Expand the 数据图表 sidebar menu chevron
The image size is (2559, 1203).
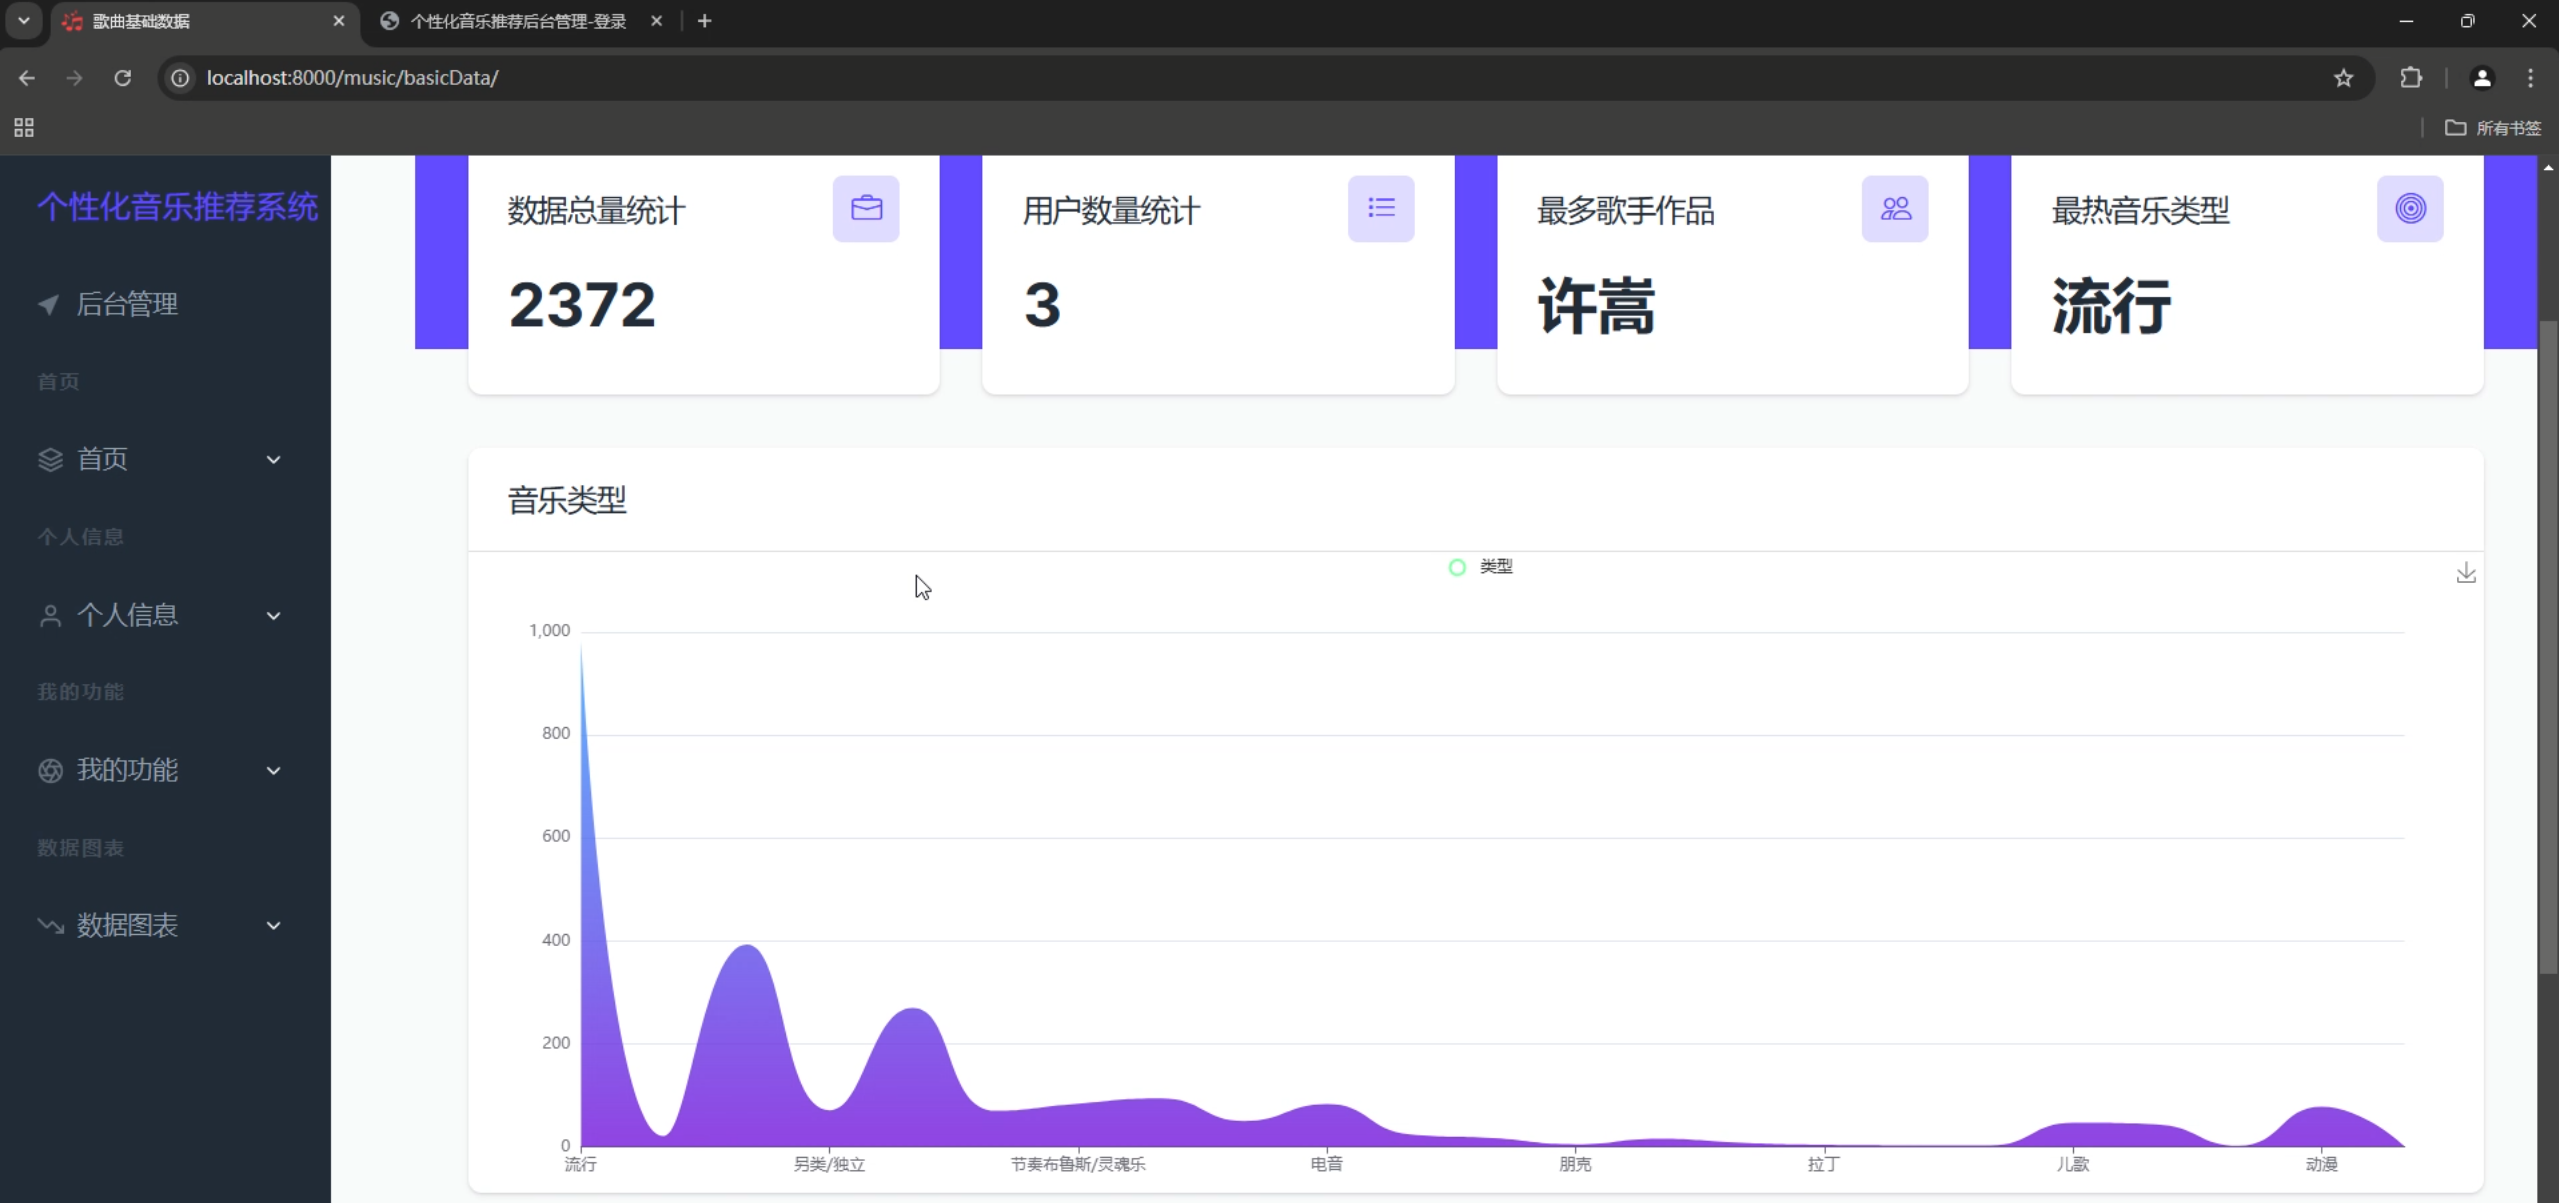coord(273,925)
